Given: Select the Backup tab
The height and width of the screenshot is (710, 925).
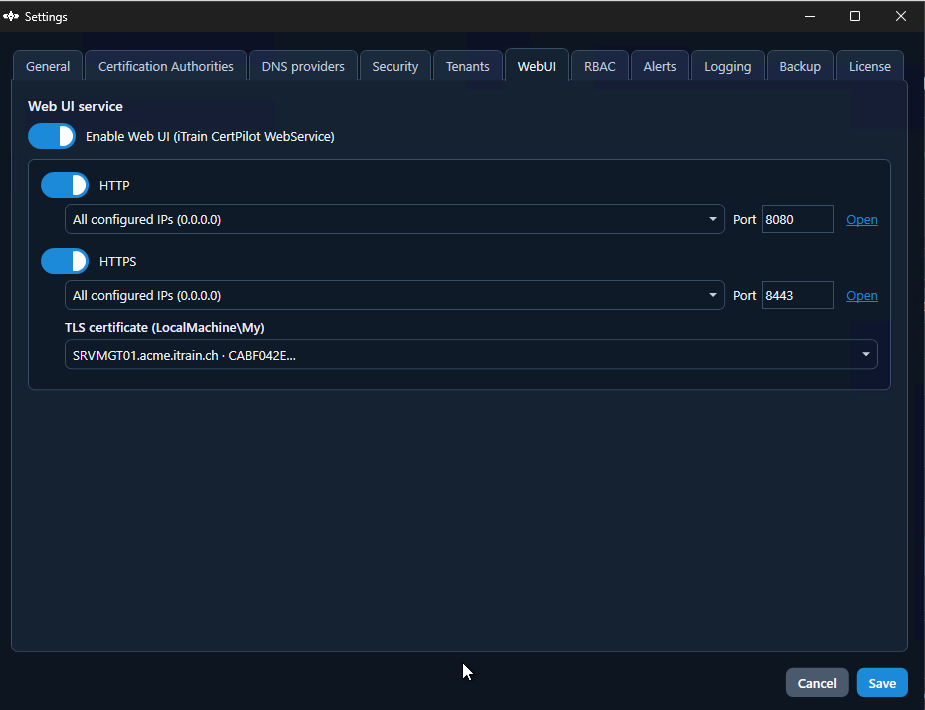Looking at the screenshot, I should (800, 66).
